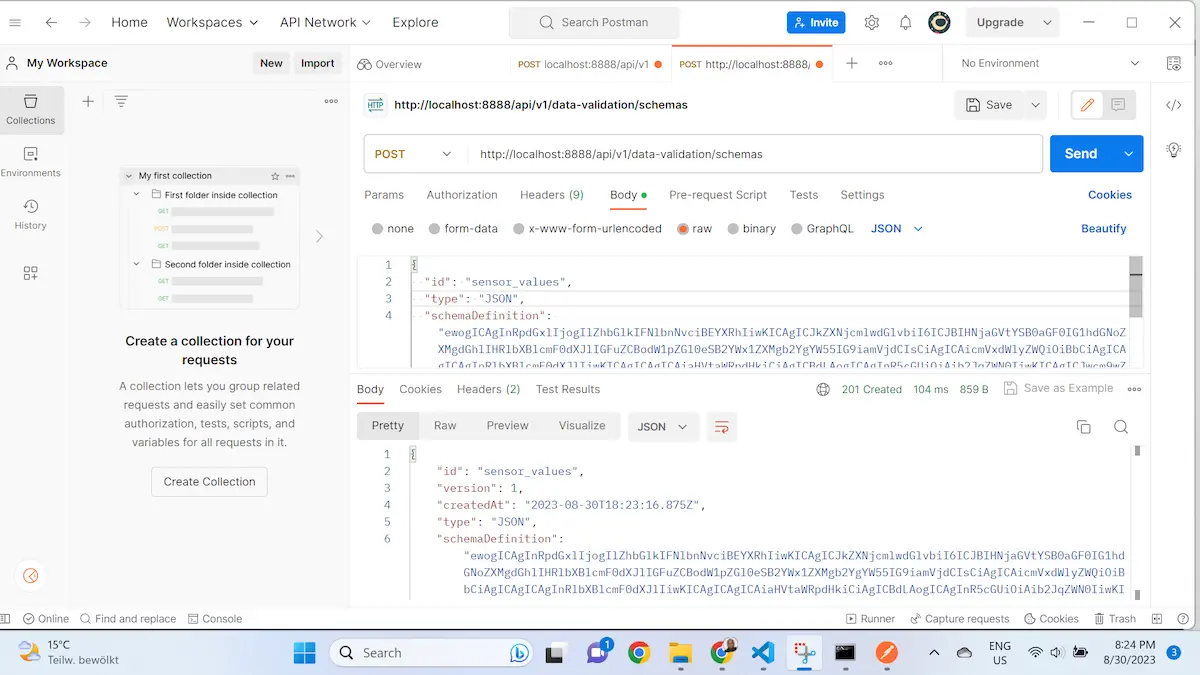Screen dimensions: 1200x675
Task: Open the Collections sidebar panel
Action: point(31,110)
